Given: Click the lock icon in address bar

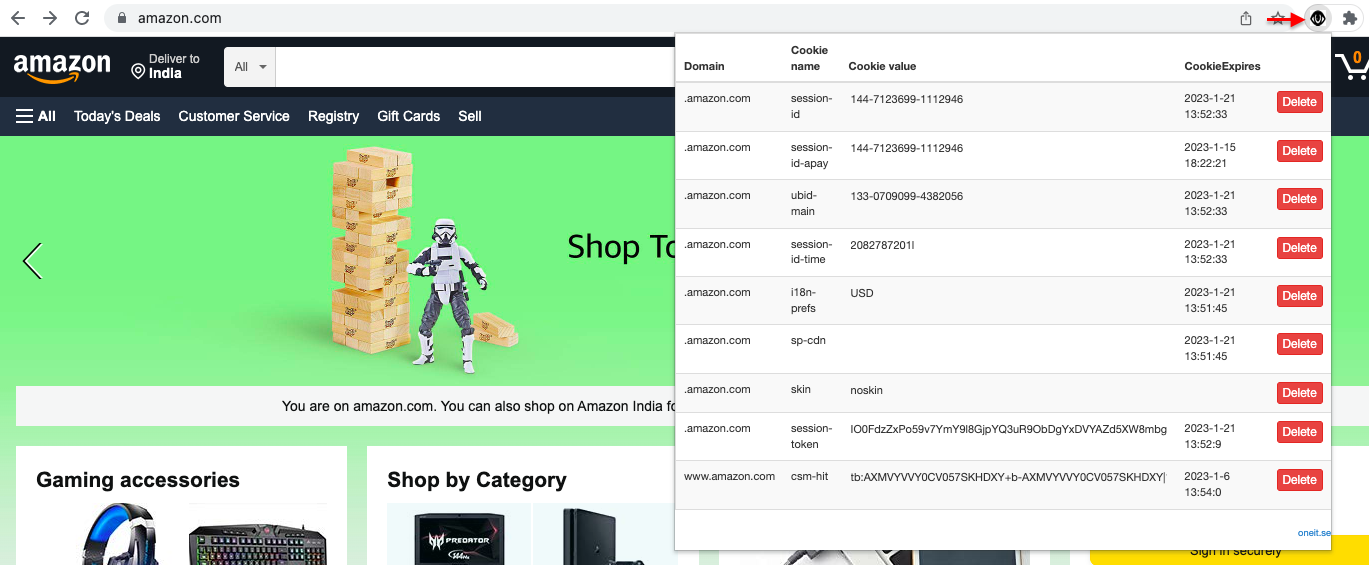Looking at the screenshot, I should click(x=122, y=18).
